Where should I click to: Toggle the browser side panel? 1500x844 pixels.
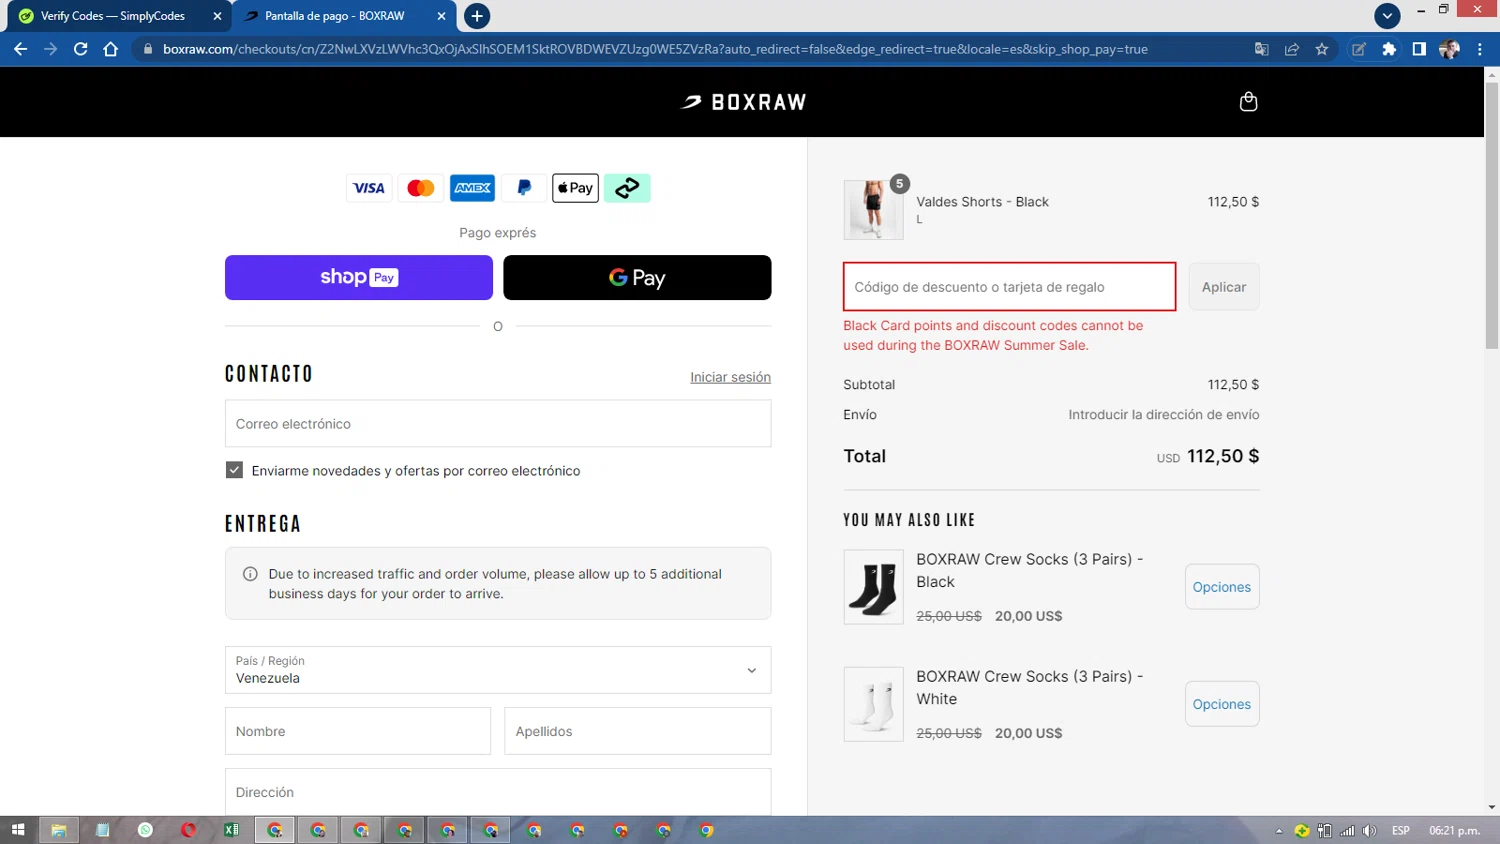click(1419, 49)
